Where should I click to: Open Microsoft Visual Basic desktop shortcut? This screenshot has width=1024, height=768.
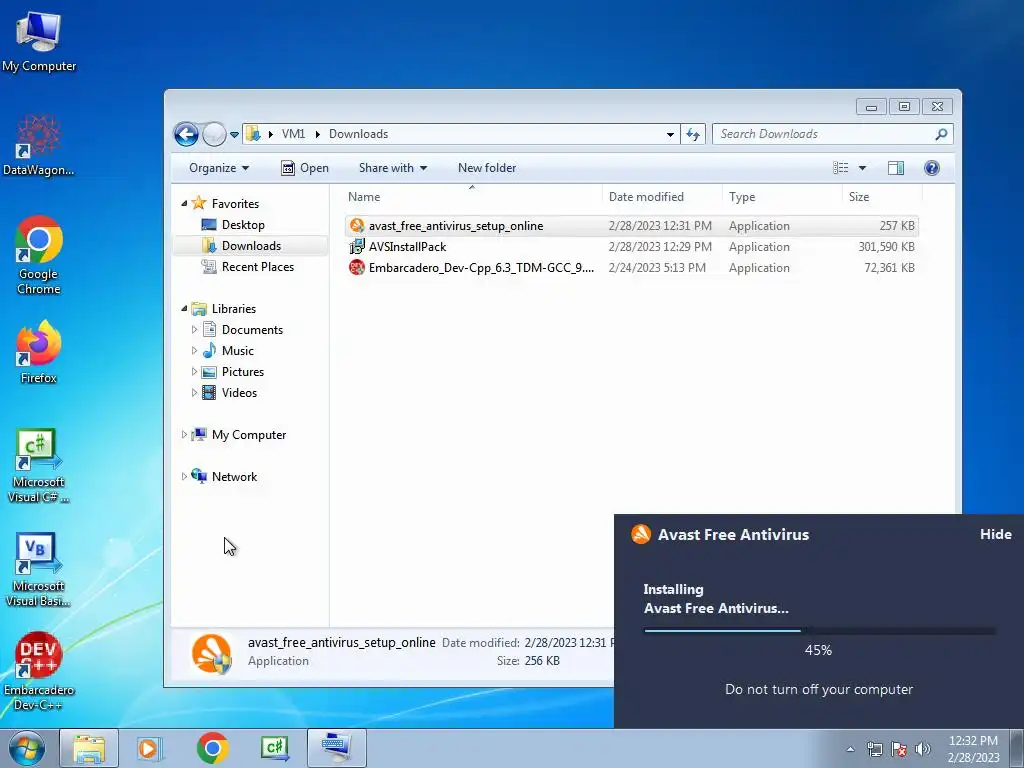39,570
